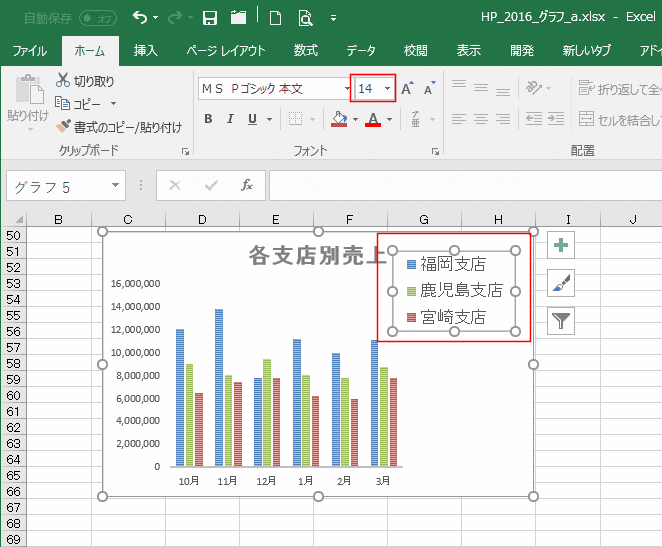Click the Save floppy disk icon
Viewport: 662px width, 547px height.
tap(210, 17)
